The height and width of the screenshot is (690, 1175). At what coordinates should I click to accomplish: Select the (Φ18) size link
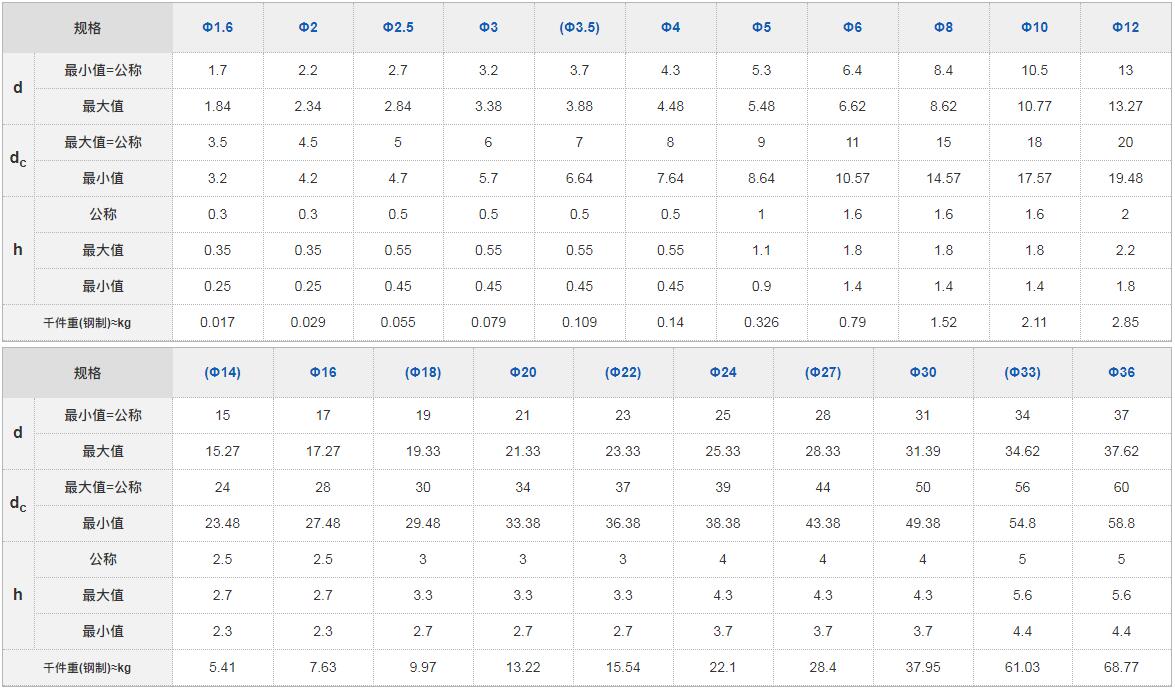pyautogui.click(x=423, y=372)
